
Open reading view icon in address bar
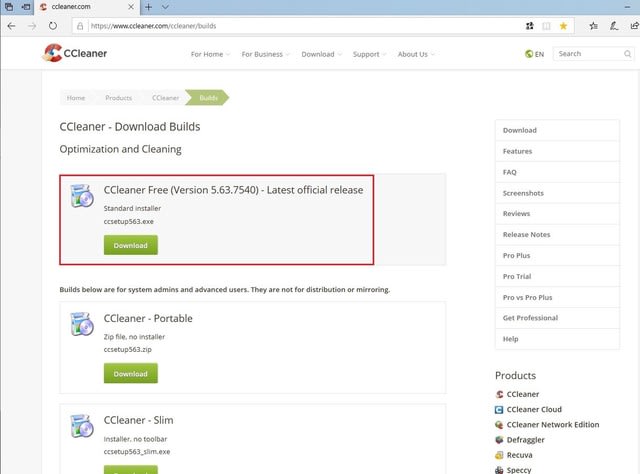click(x=546, y=26)
